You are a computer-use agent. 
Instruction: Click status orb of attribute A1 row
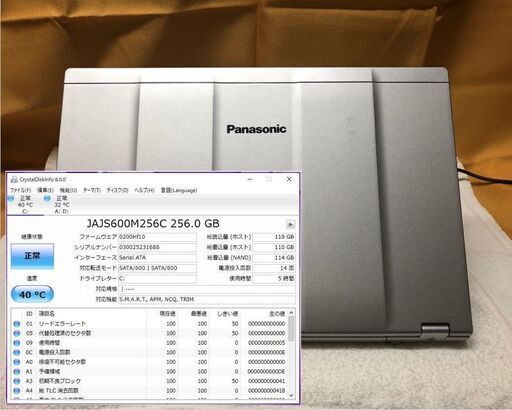pyautogui.click(x=17, y=371)
